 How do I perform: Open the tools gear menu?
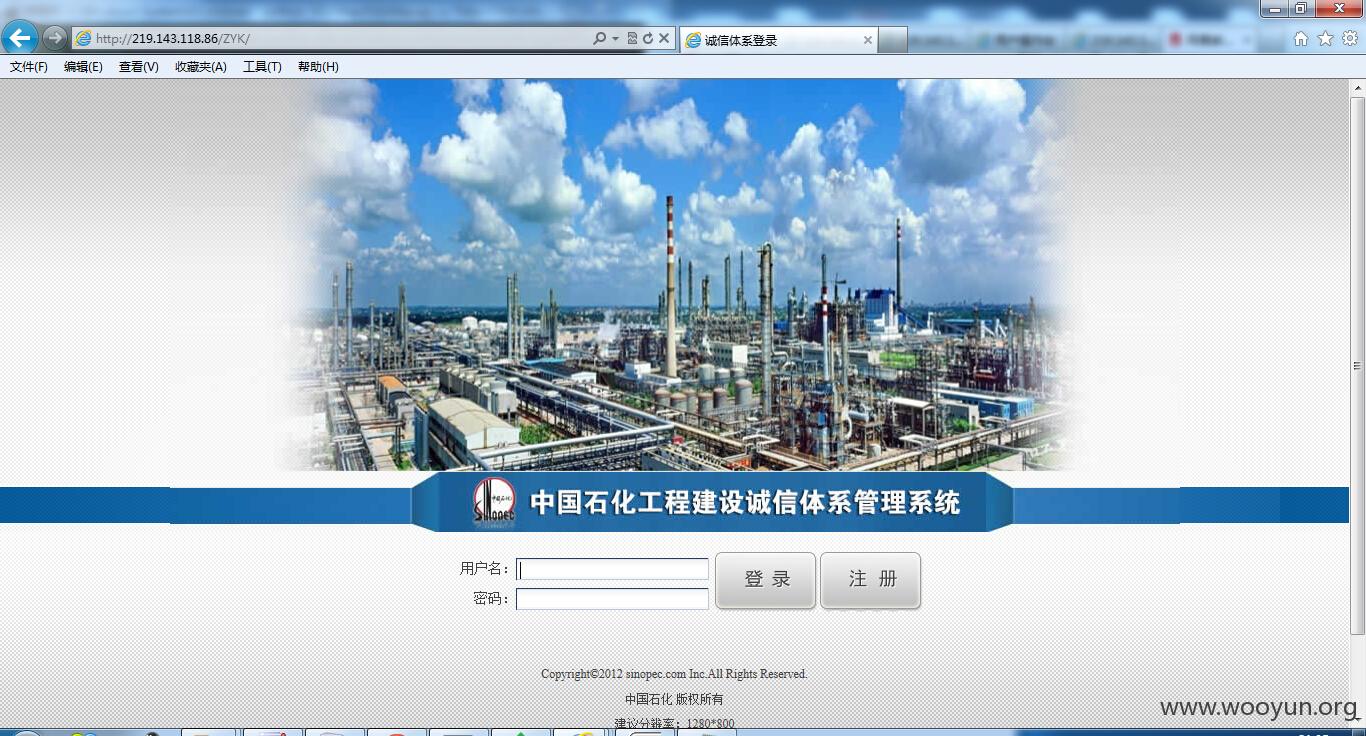1349,39
